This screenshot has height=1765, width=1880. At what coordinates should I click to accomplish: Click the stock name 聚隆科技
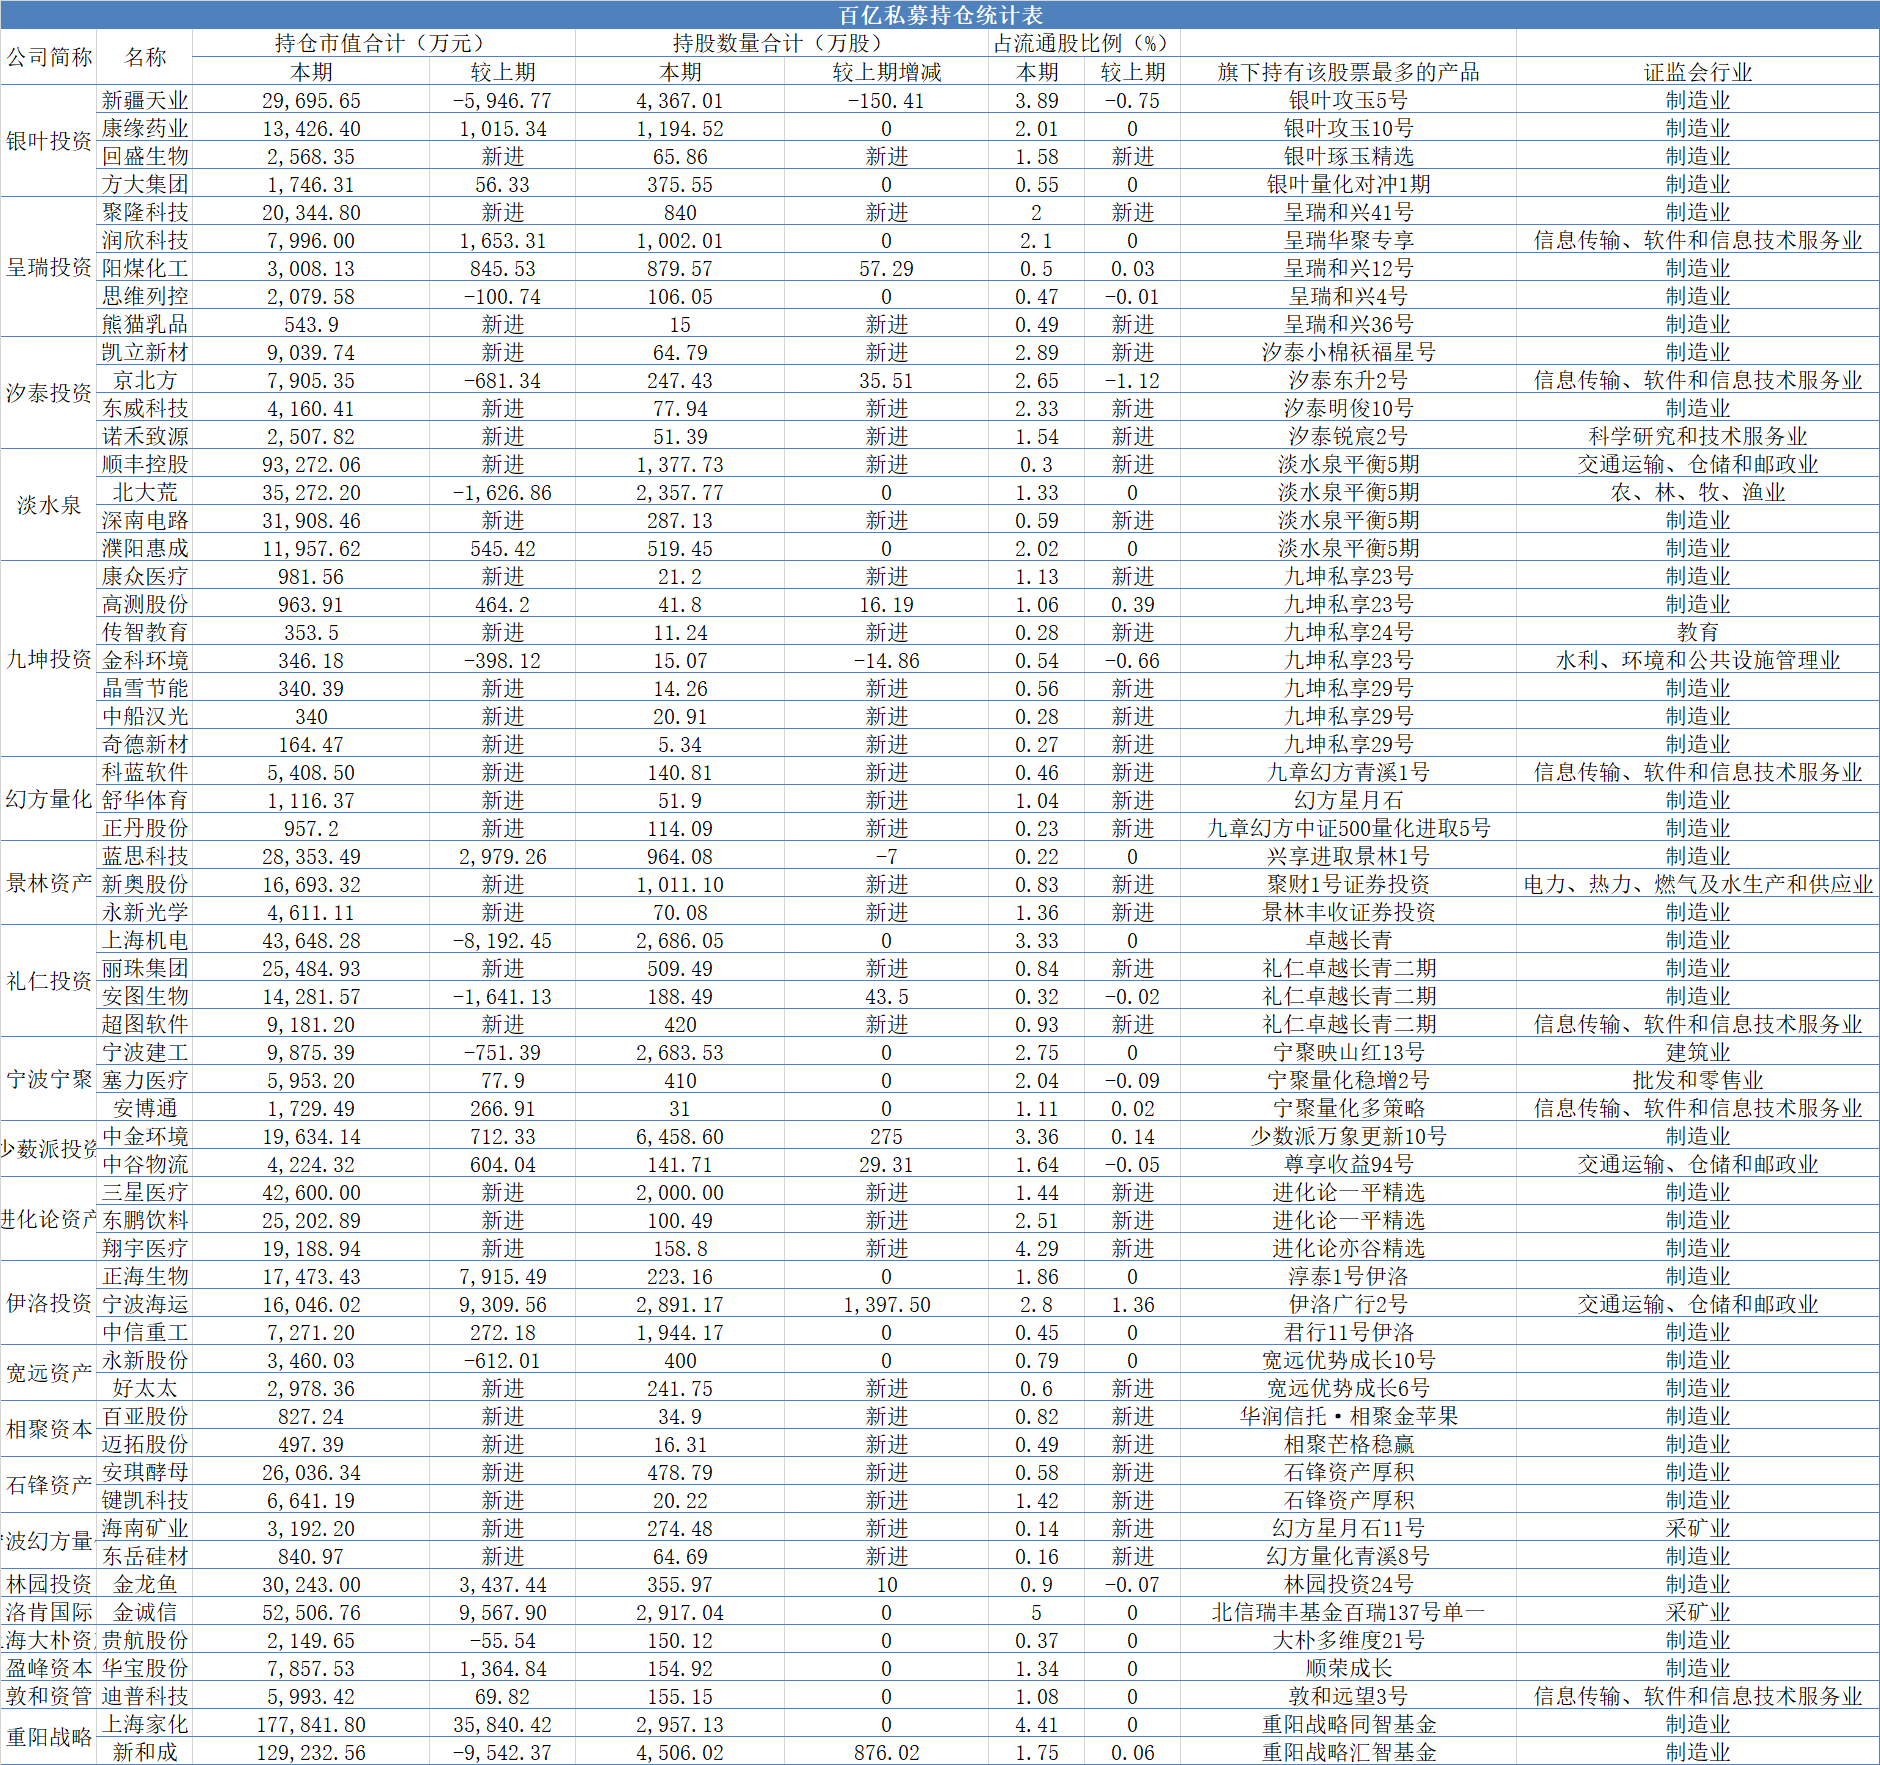pos(145,212)
